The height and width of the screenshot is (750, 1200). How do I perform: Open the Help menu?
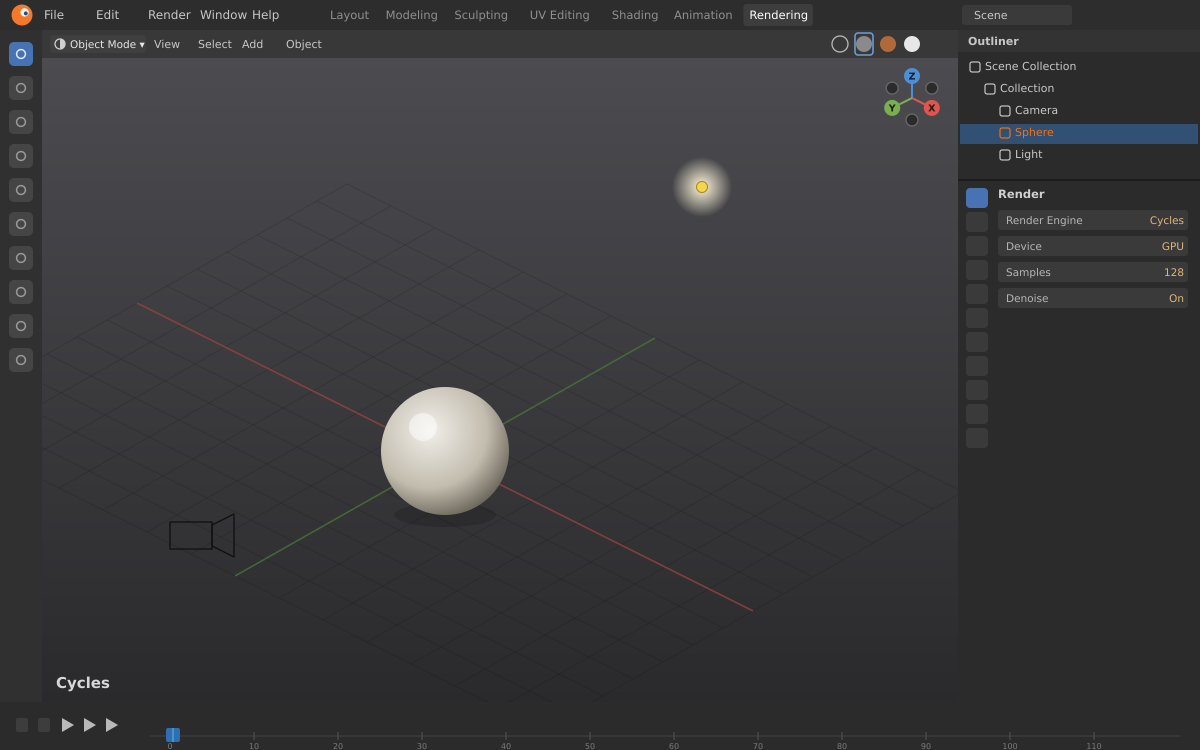click(x=265, y=15)
